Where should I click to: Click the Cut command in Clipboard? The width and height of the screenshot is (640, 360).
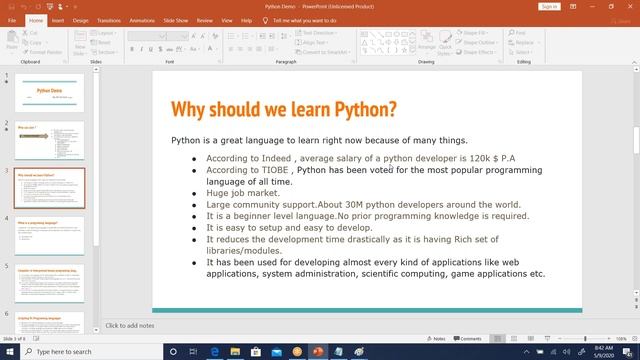coord(30,33)
